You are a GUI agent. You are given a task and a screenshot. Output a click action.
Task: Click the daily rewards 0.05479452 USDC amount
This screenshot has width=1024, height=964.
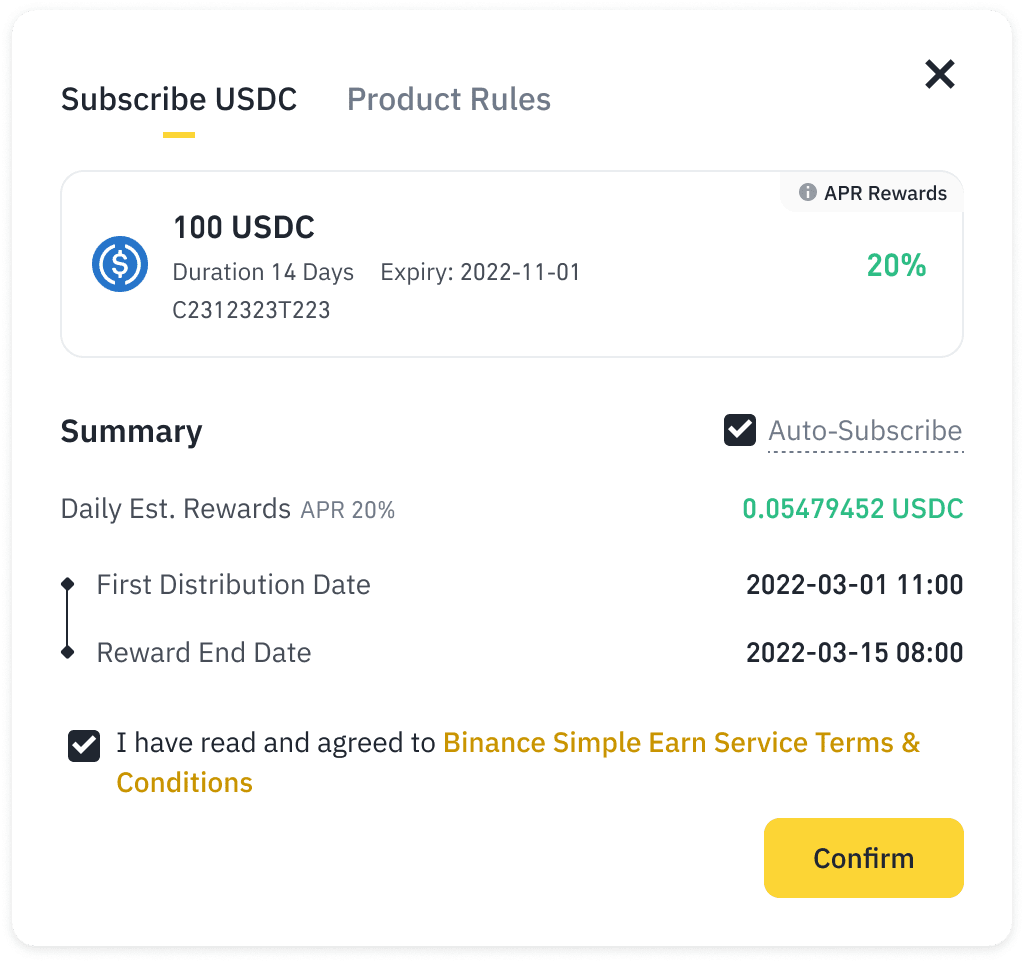click(852, 509)
